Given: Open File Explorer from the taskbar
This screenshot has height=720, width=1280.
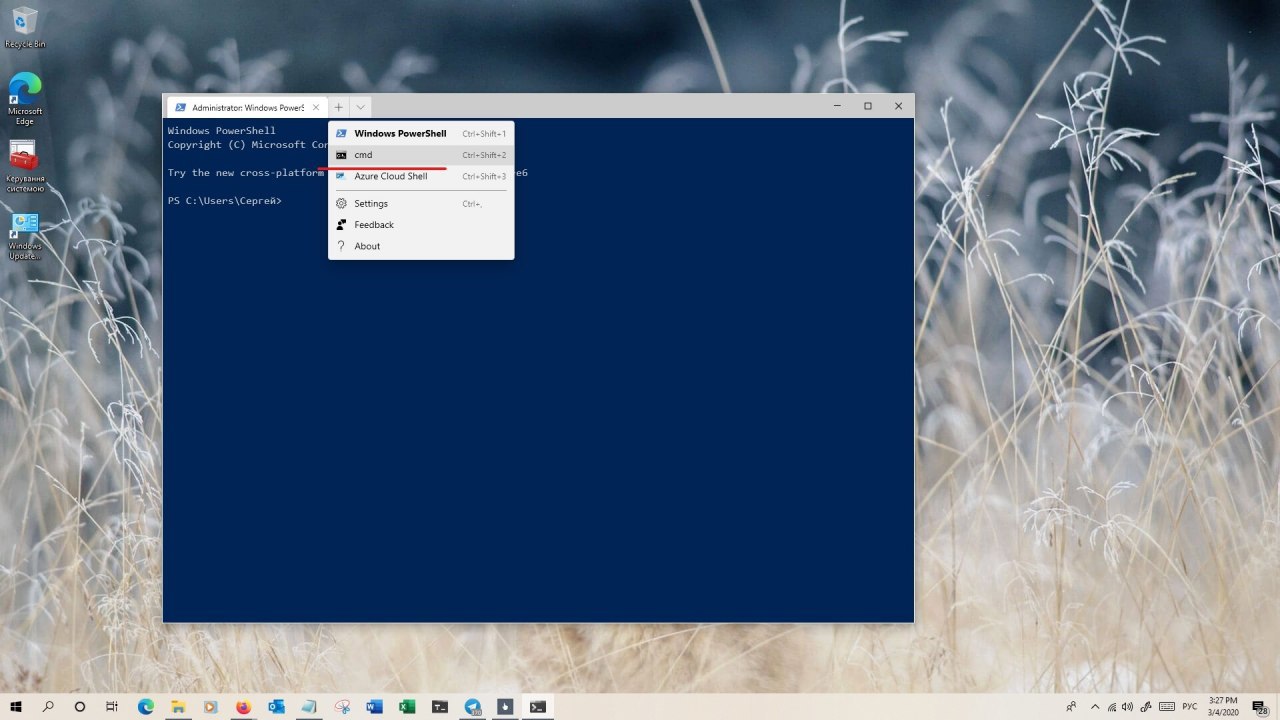Looking at the screenshot, I should click(178, 706).
